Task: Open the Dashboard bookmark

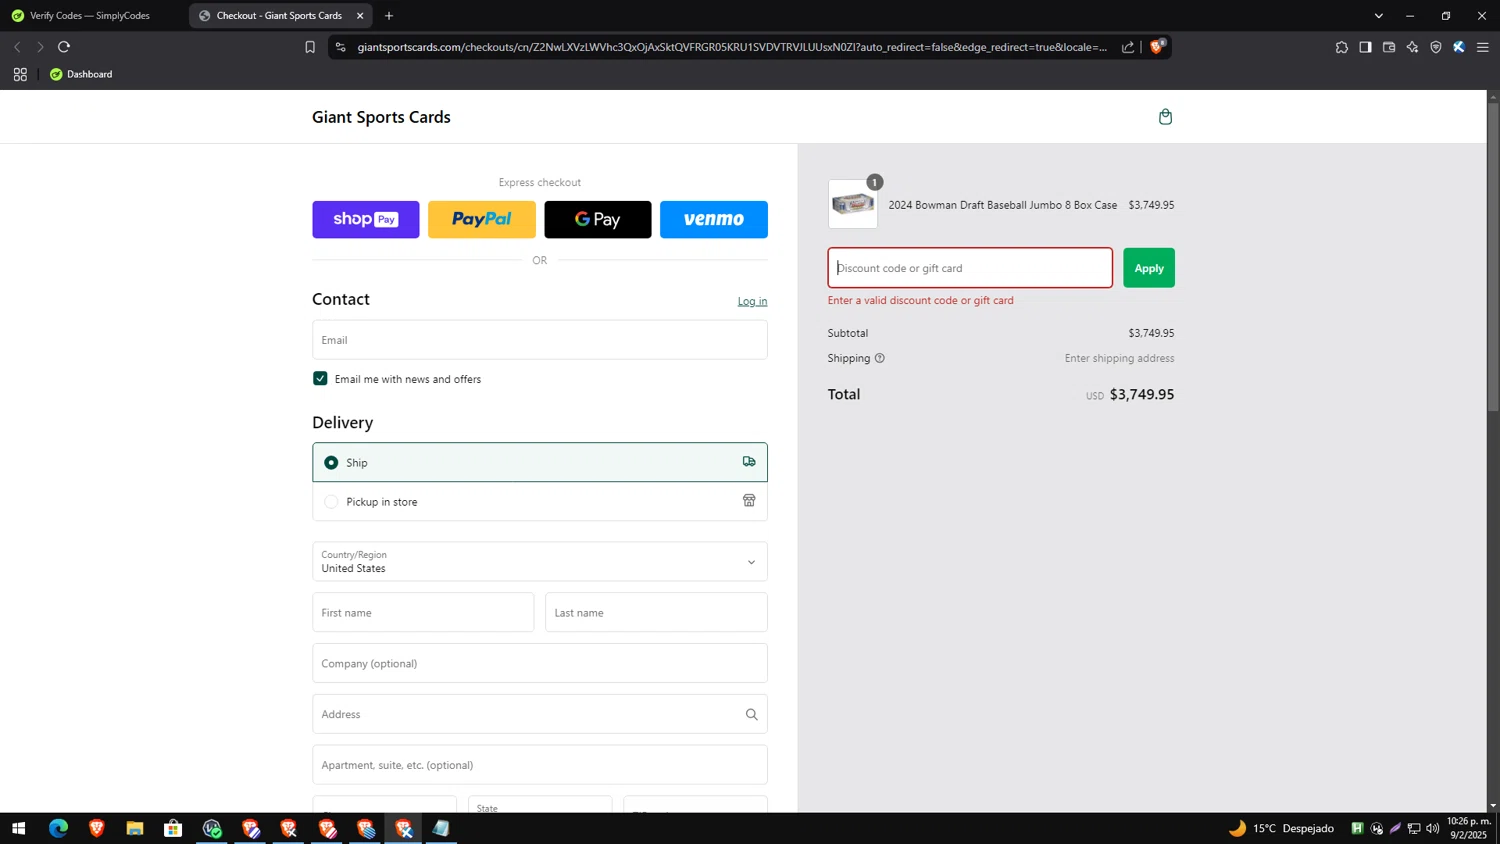Action: pyautogui.click(x=81, y=74)
